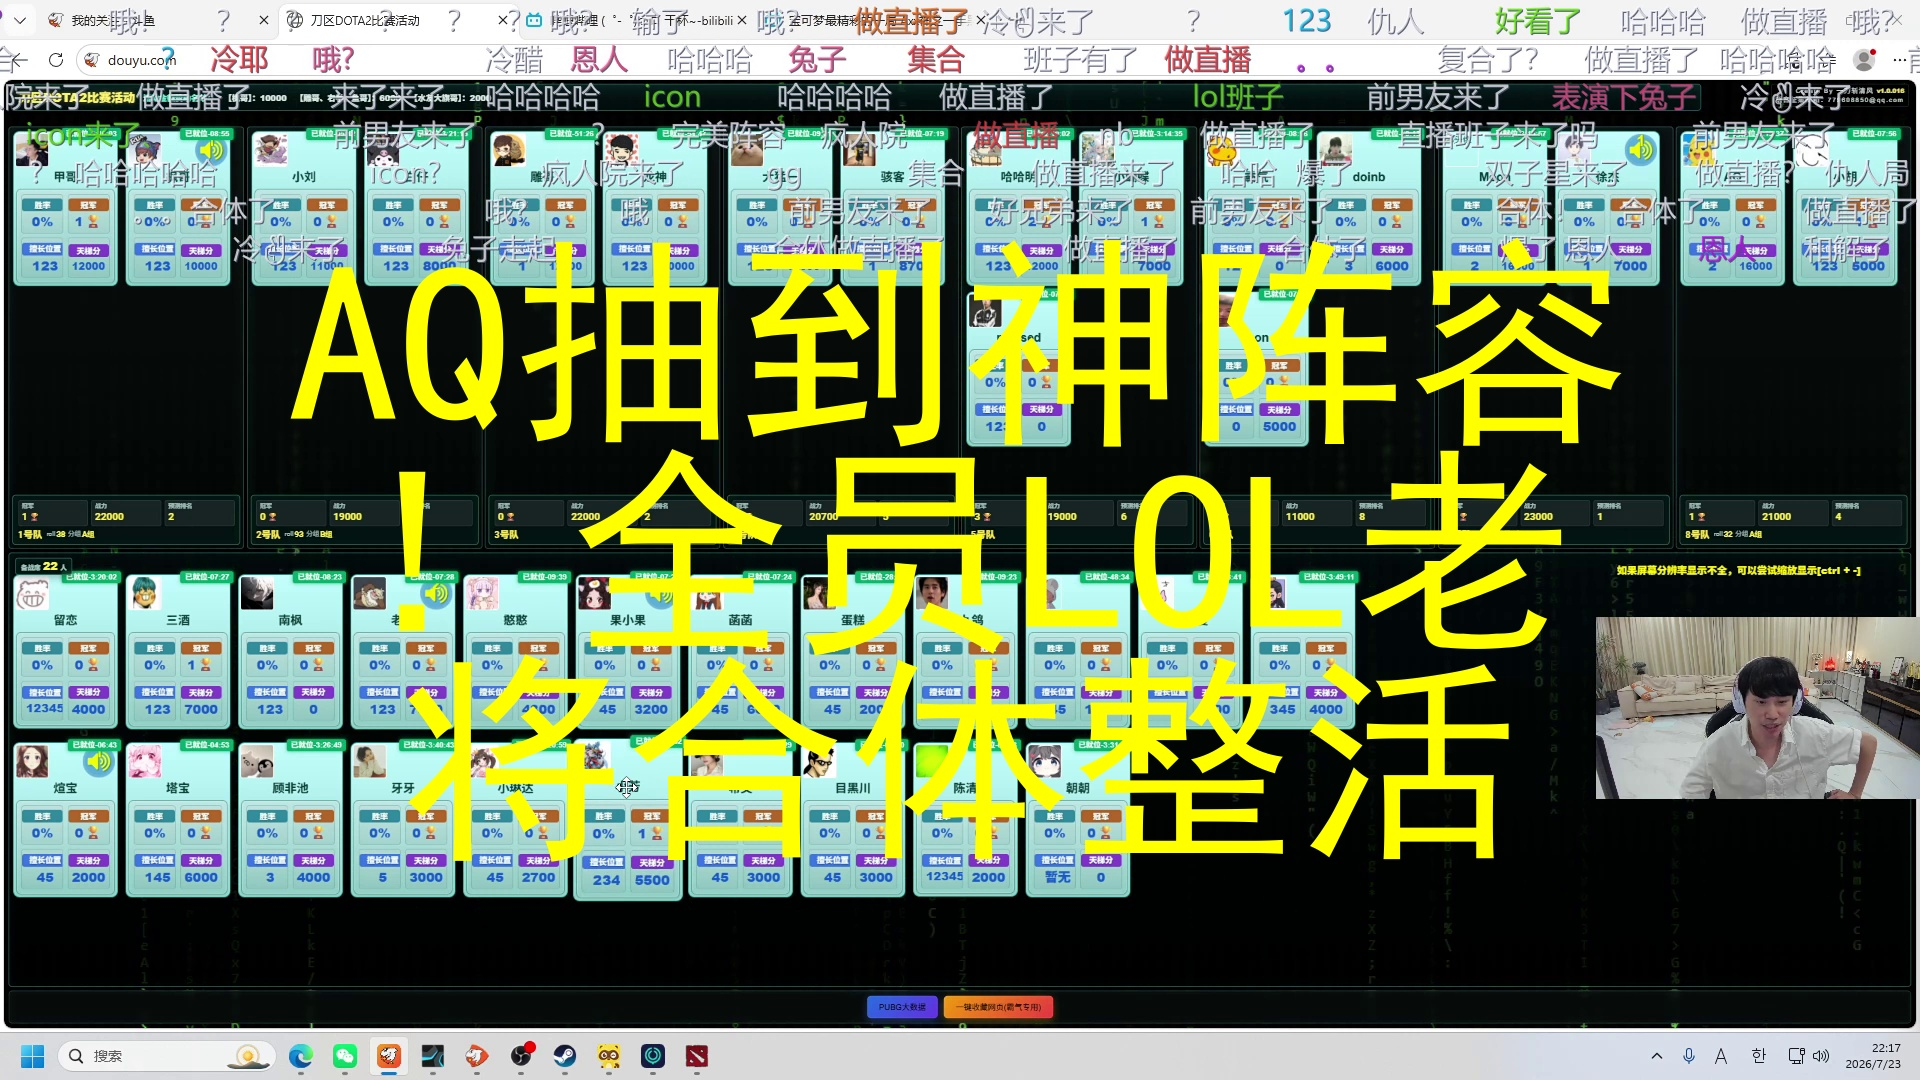This screenshot has height=1080, width=1920.
Task: Click 牙牙's avatar photo
Action: pyautogui.click(x=369, y=762)
